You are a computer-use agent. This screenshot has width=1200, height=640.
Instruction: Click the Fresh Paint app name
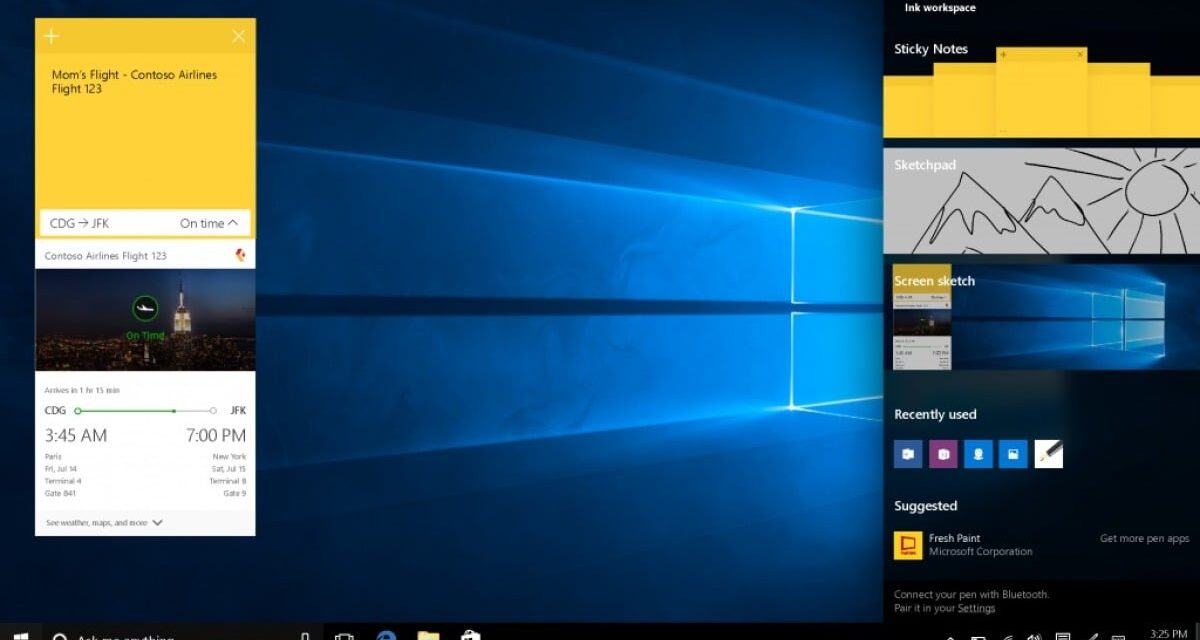[x=954, y=538]
